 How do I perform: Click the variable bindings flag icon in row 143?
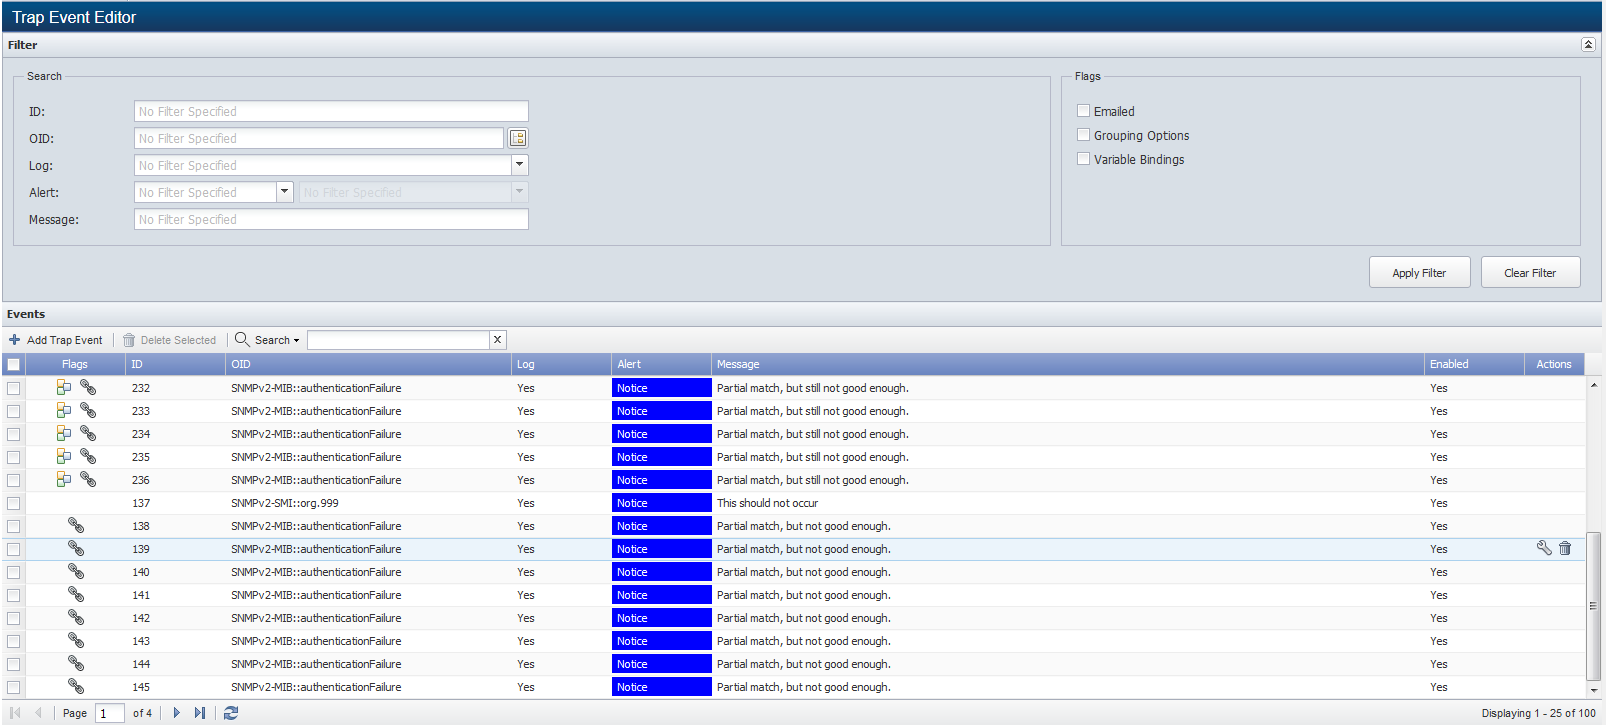[x=76, y=640]
